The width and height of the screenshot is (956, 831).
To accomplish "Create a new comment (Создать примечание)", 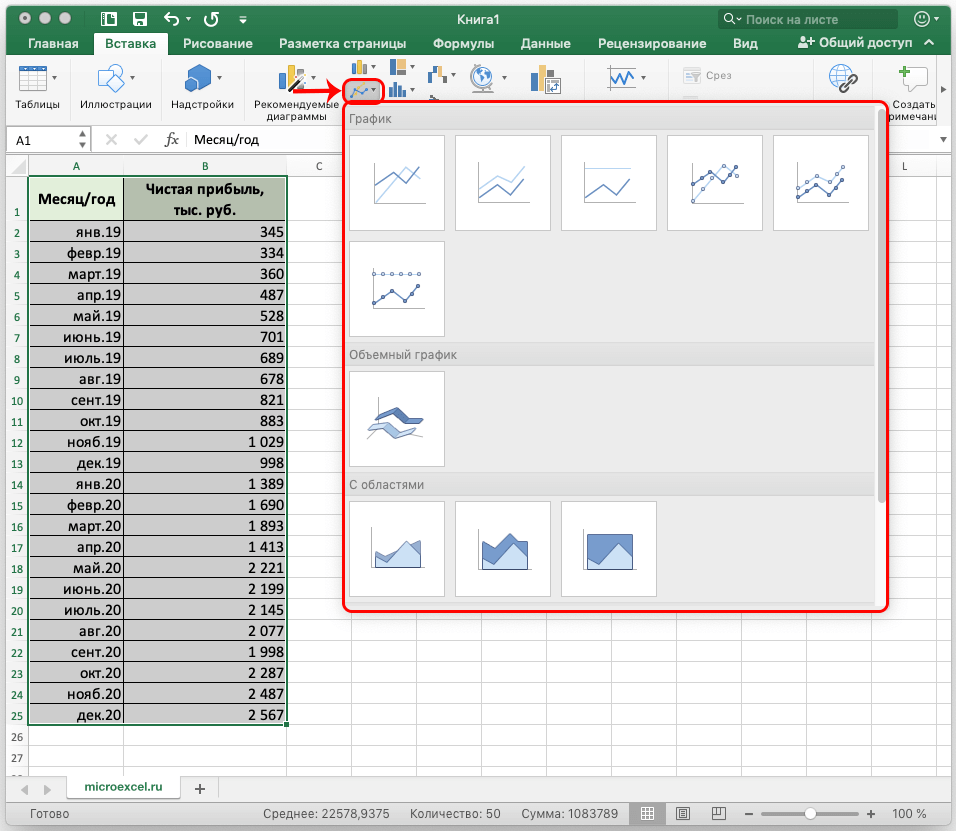I will 913,91.
